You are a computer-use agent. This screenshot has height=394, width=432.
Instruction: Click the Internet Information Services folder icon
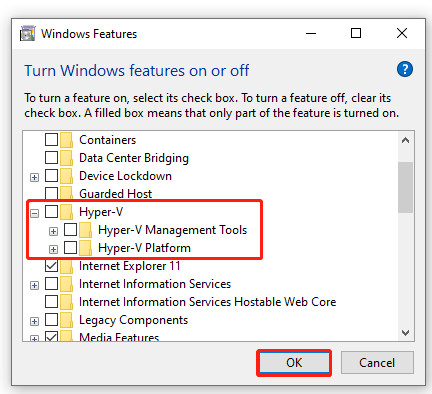coord(66,284)
